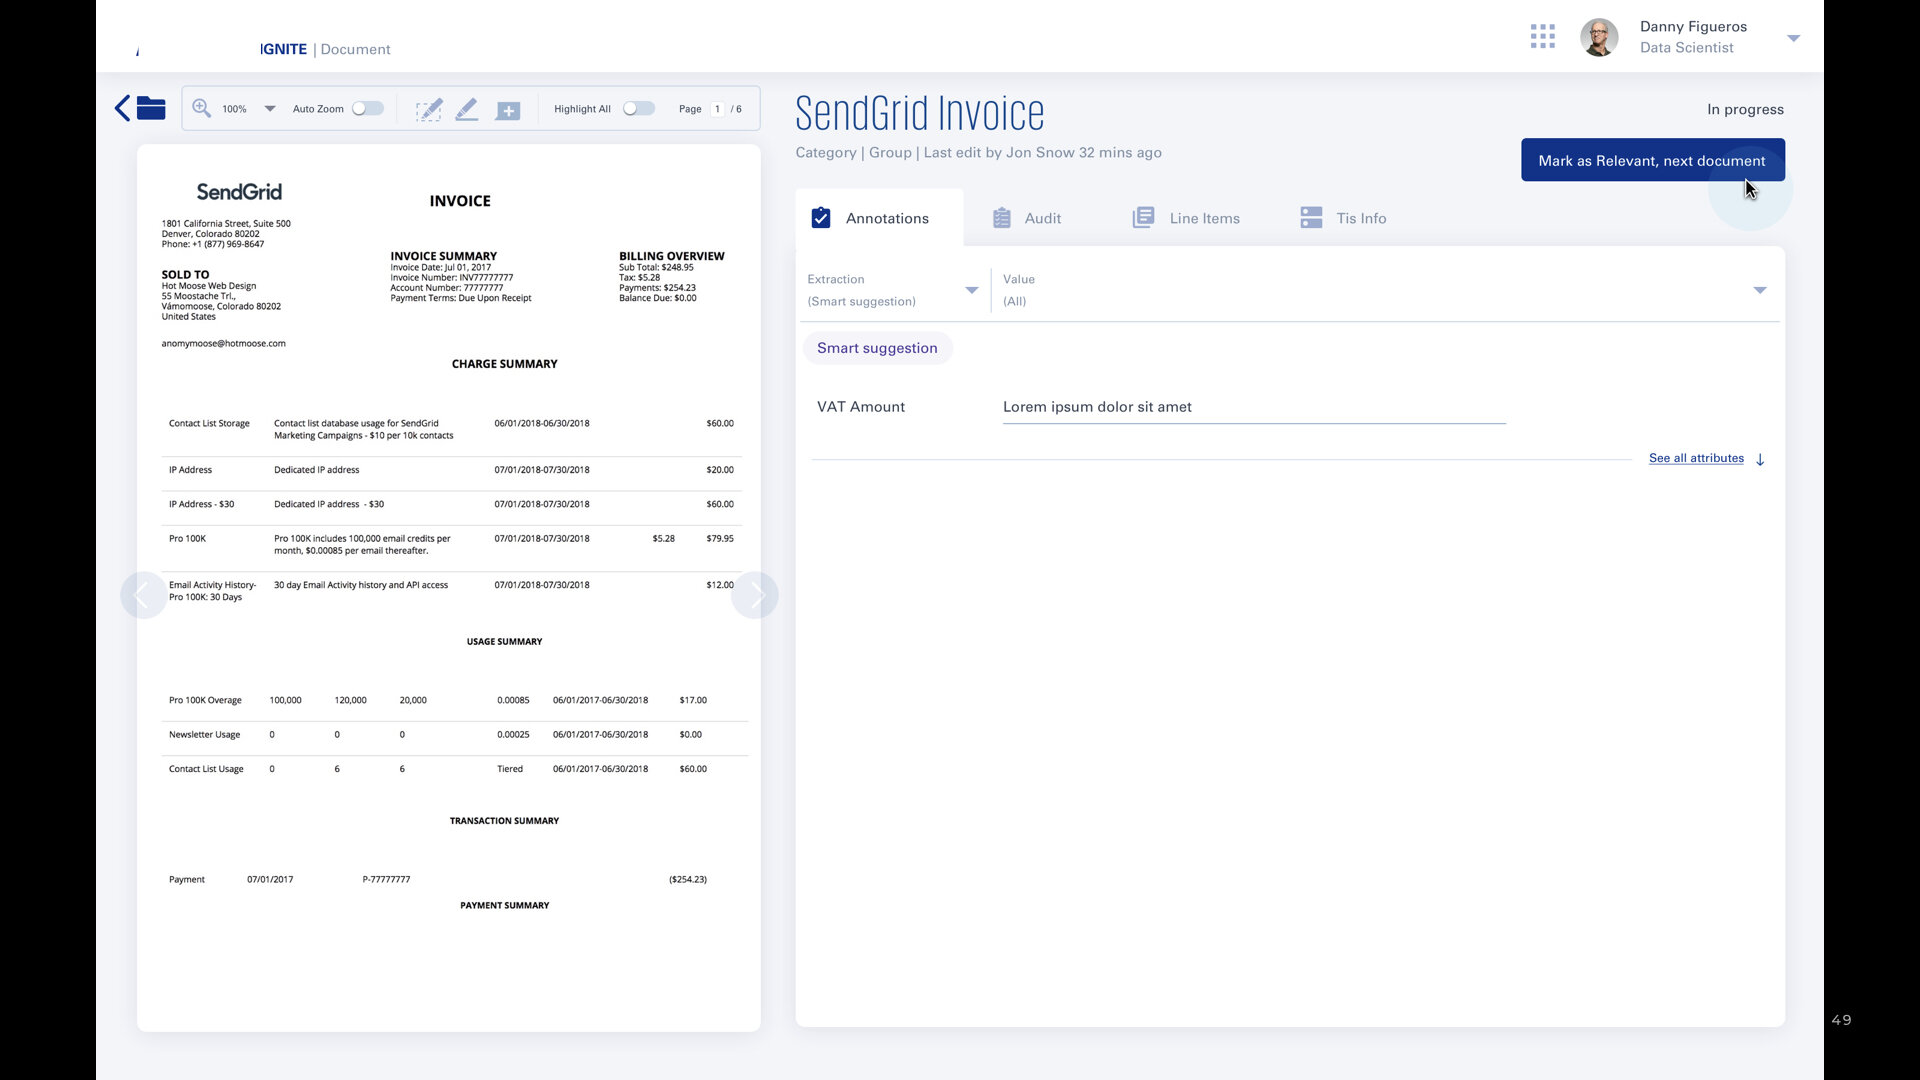Click the Contact List Usage row label
Viewport: 1920px width, 1080px height.
click(x=206, y=769)
